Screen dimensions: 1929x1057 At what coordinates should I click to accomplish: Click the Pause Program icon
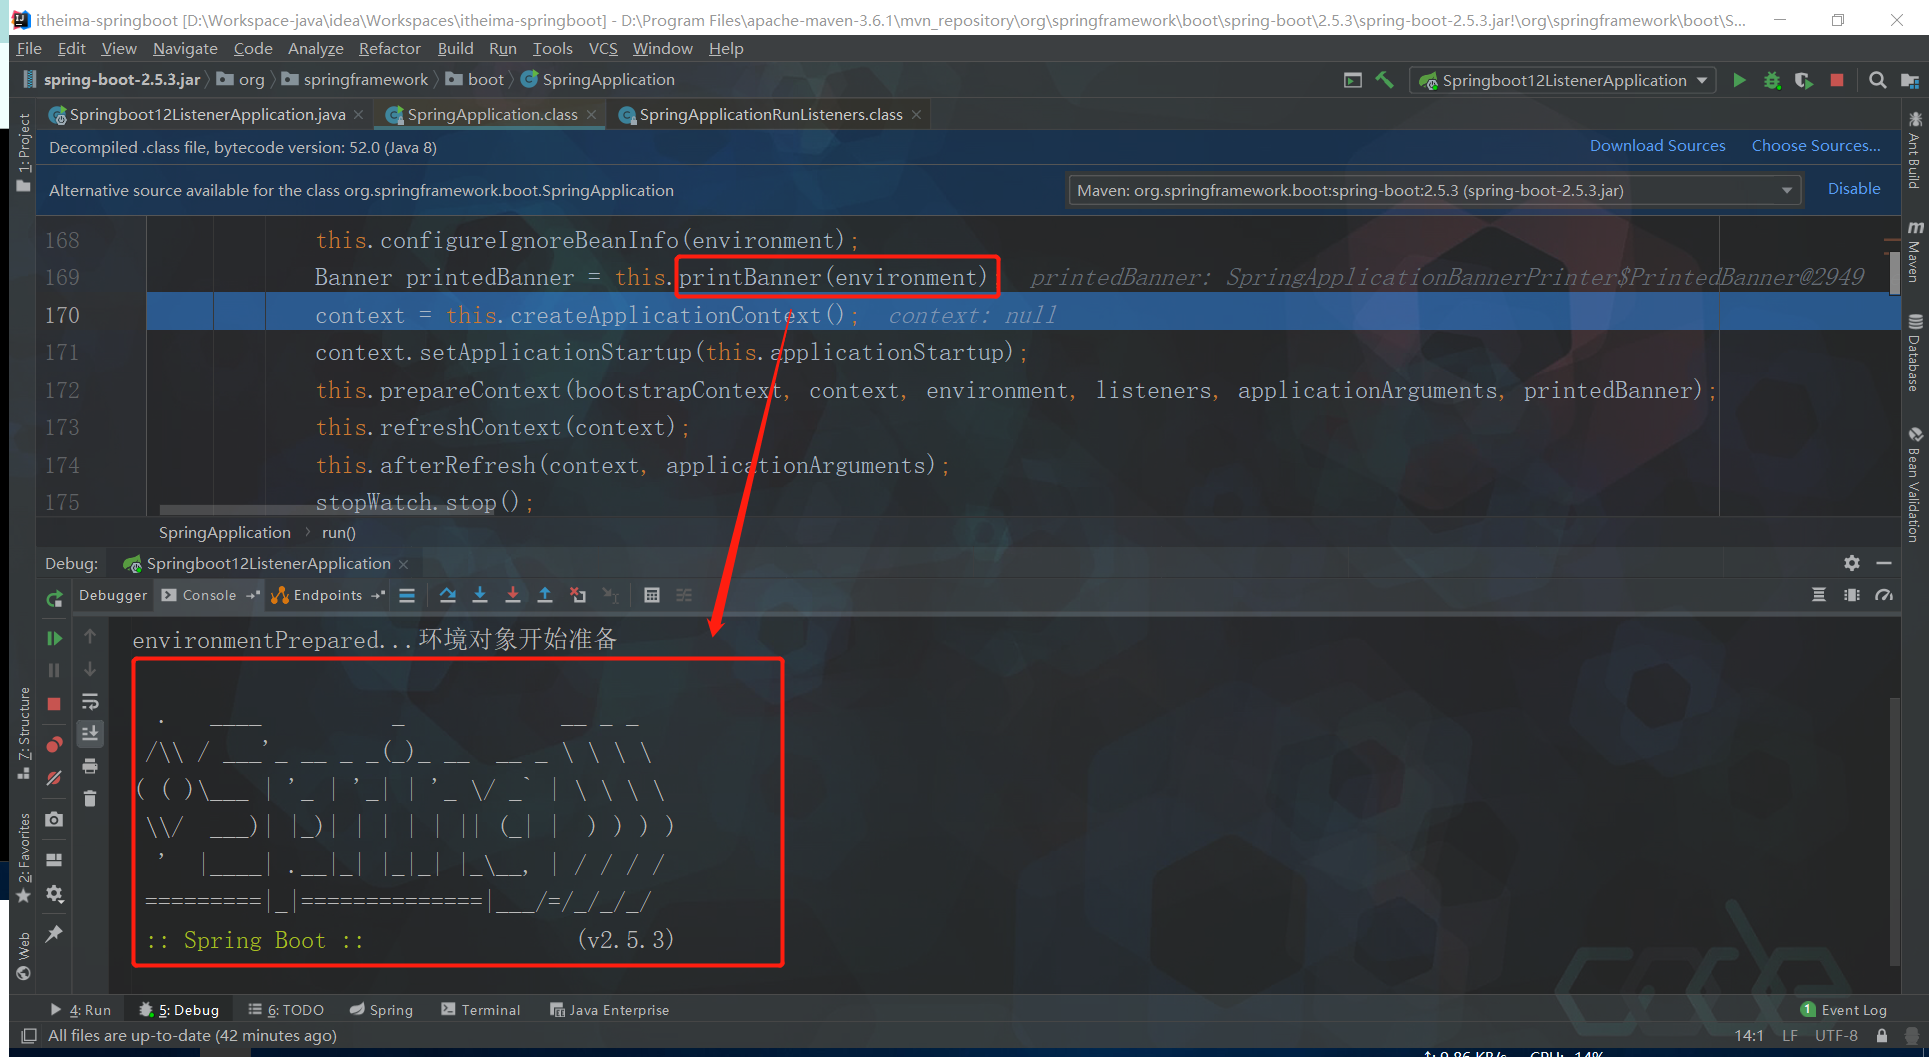click(54, 670)
